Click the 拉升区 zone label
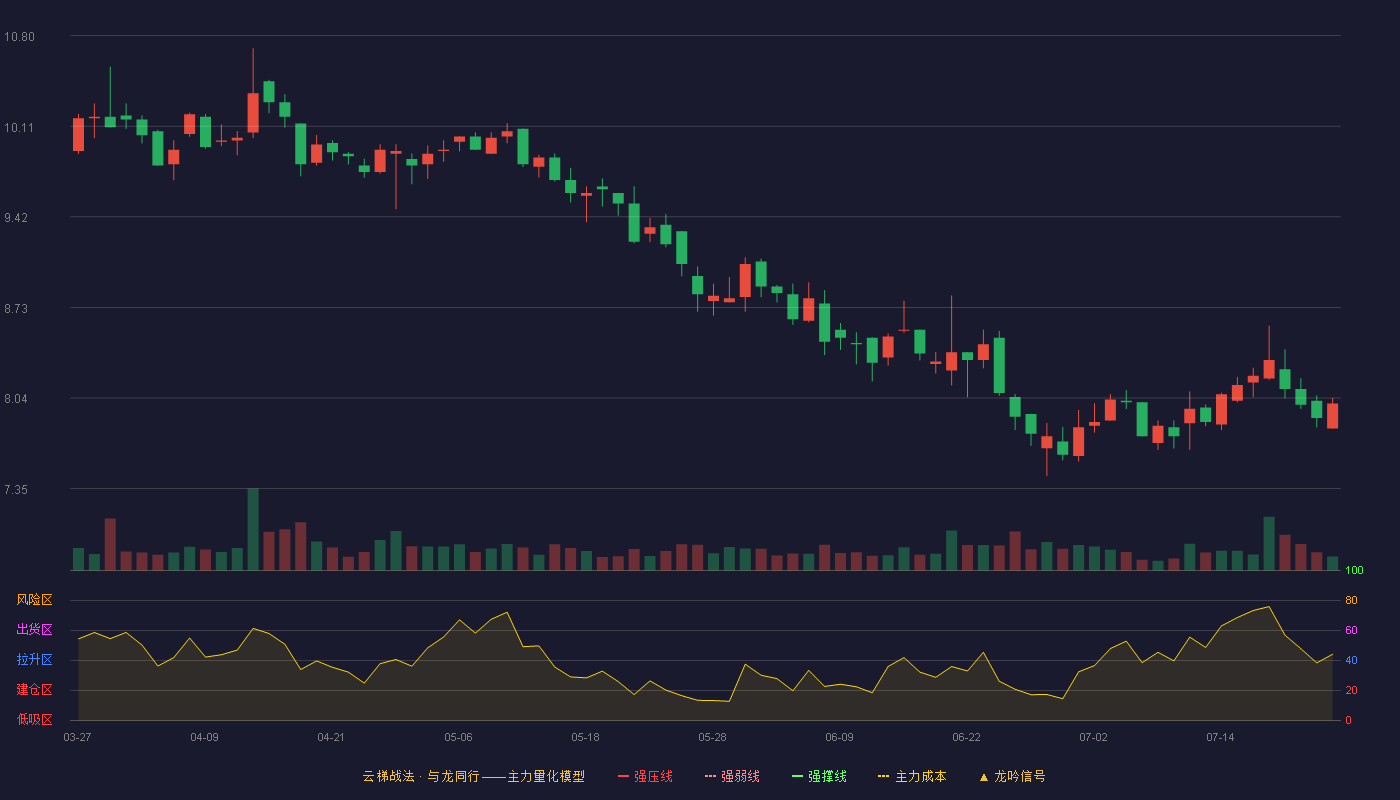Image resolution: width=1400 pixels, height=800 pixels. click(34, 660)
